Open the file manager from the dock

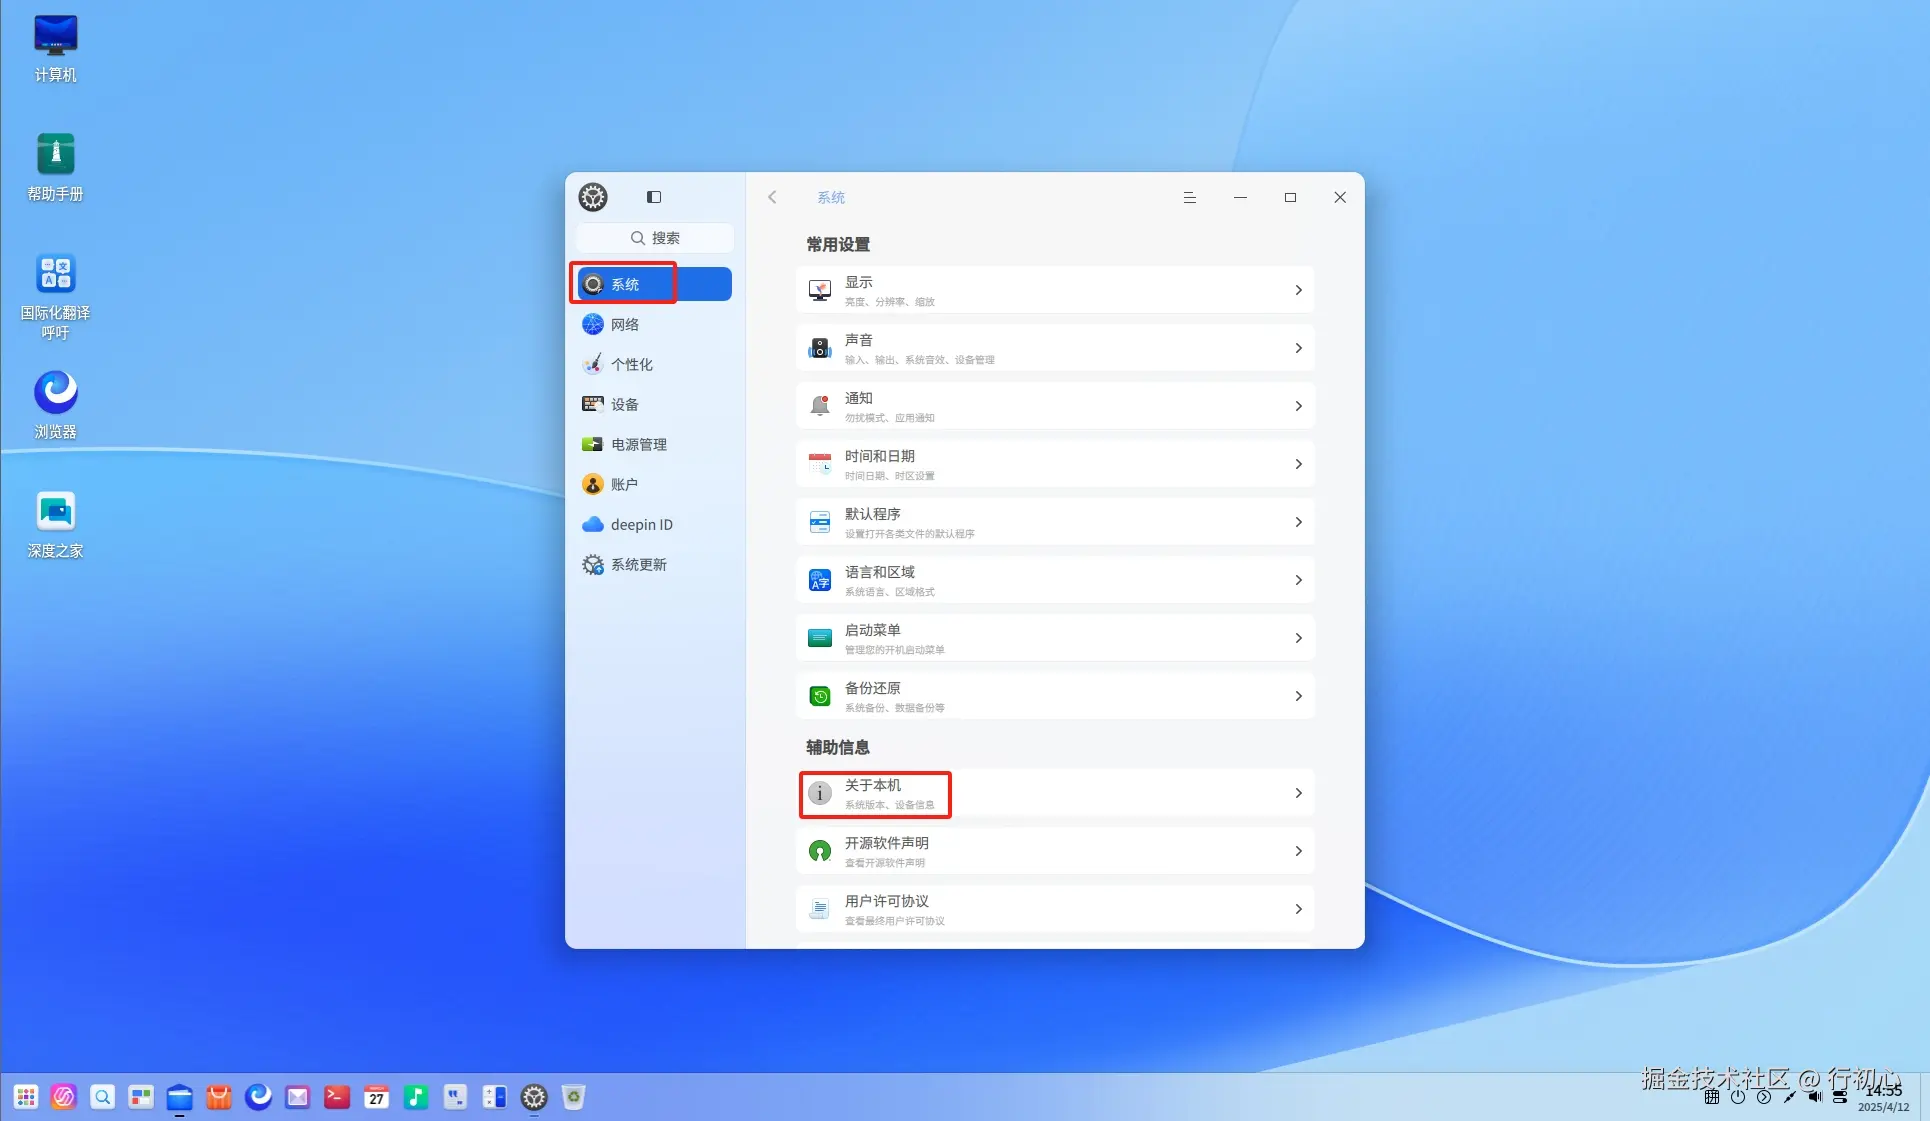(x=180, y=1097)
